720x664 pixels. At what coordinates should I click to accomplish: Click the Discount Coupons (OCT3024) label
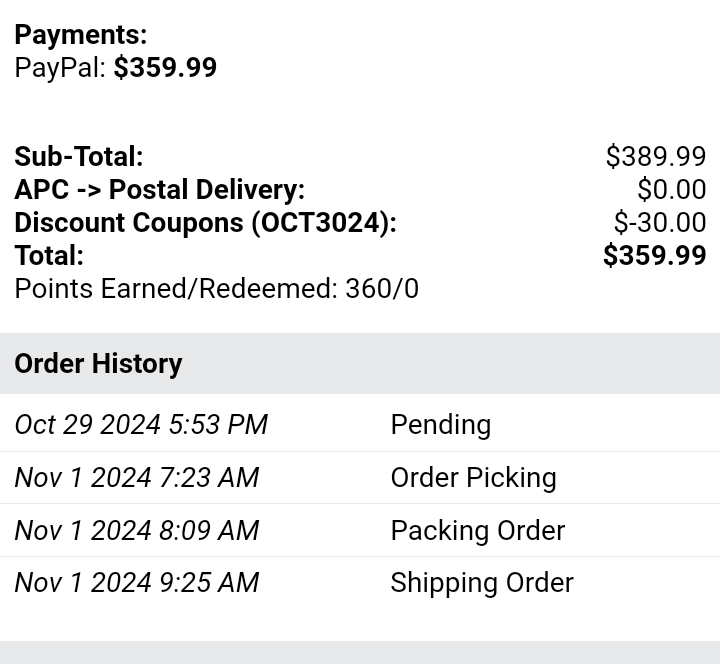(x=206, y=223)
